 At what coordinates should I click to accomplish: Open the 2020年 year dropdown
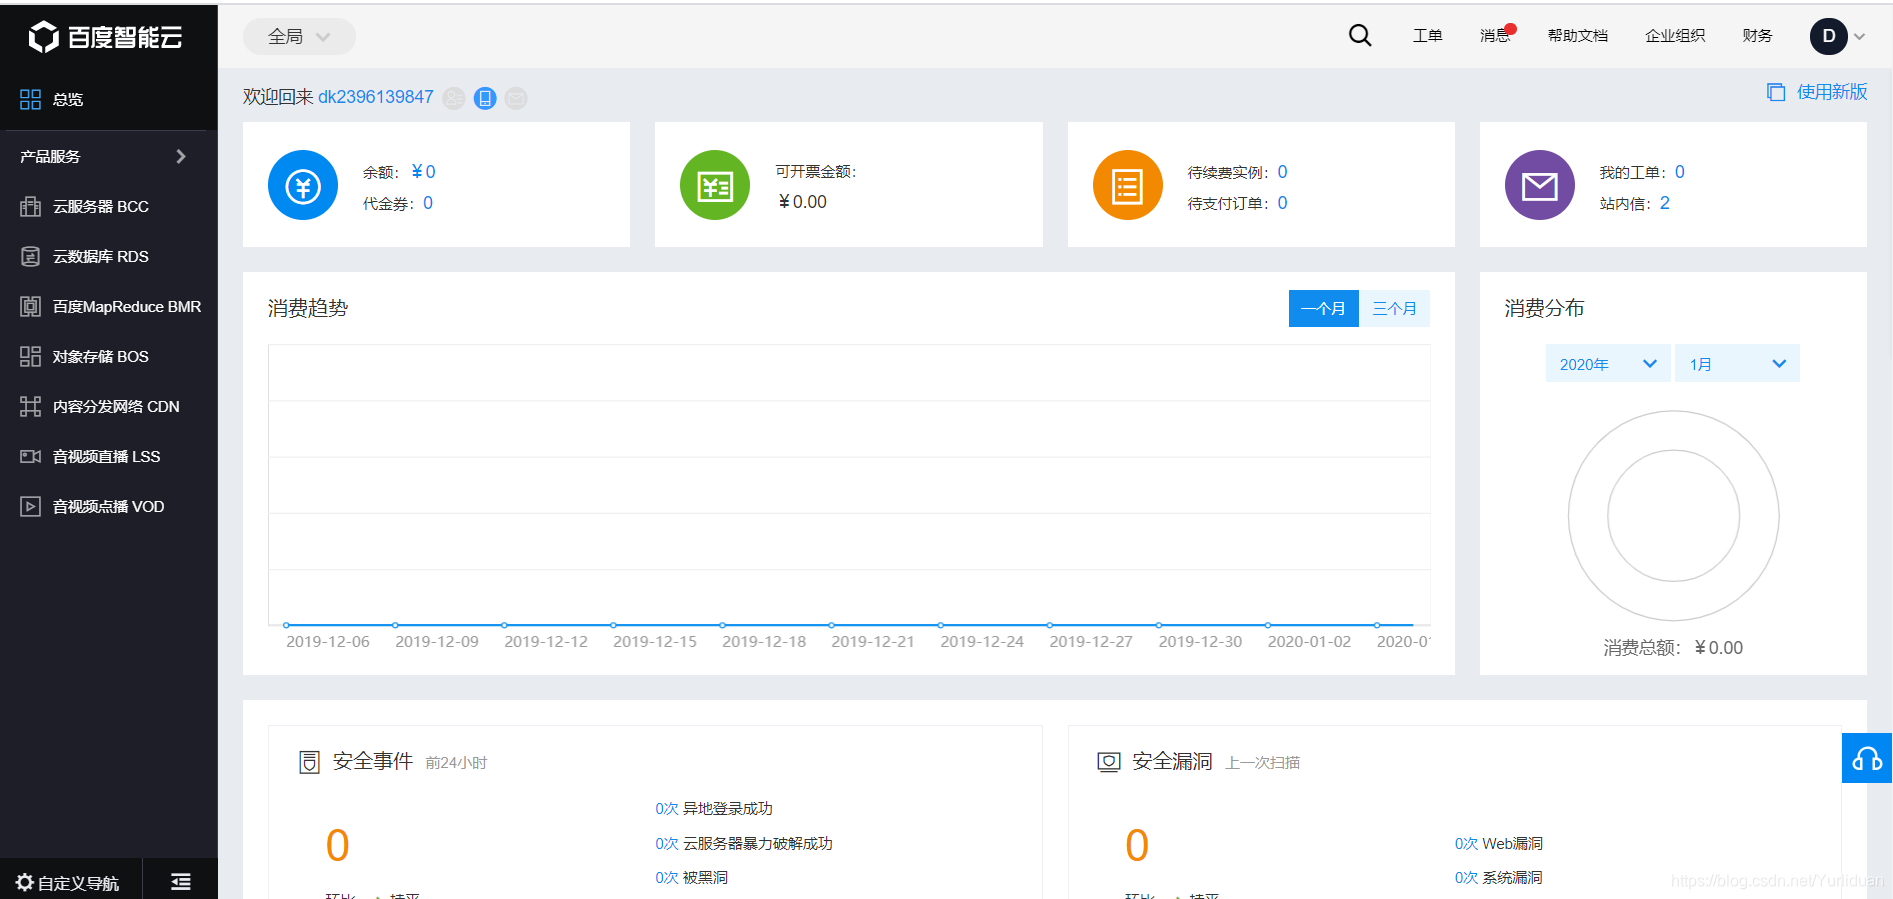tap(1608, 364)
